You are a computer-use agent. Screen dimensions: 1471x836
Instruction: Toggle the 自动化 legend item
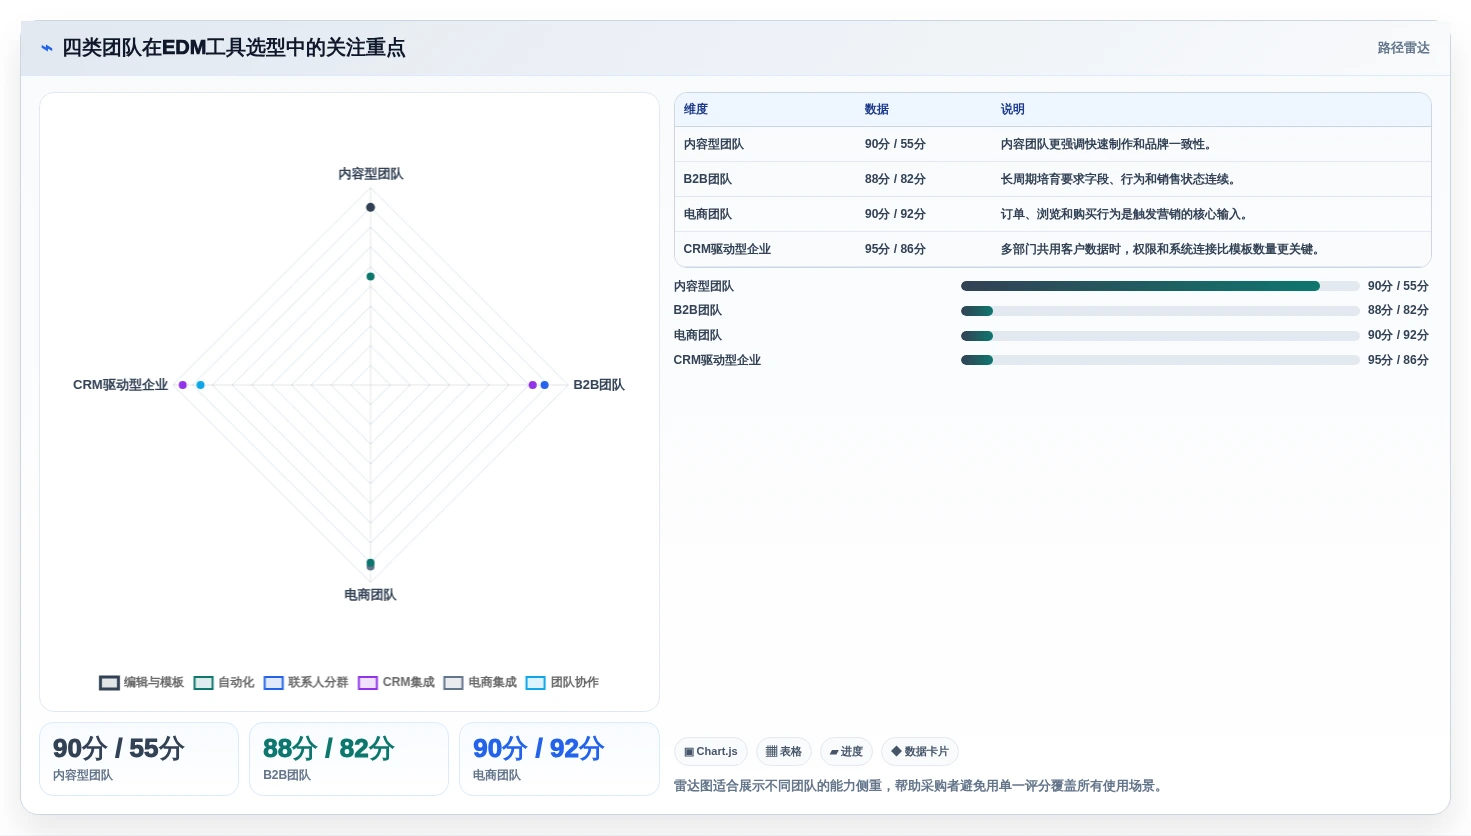[224, 682]
